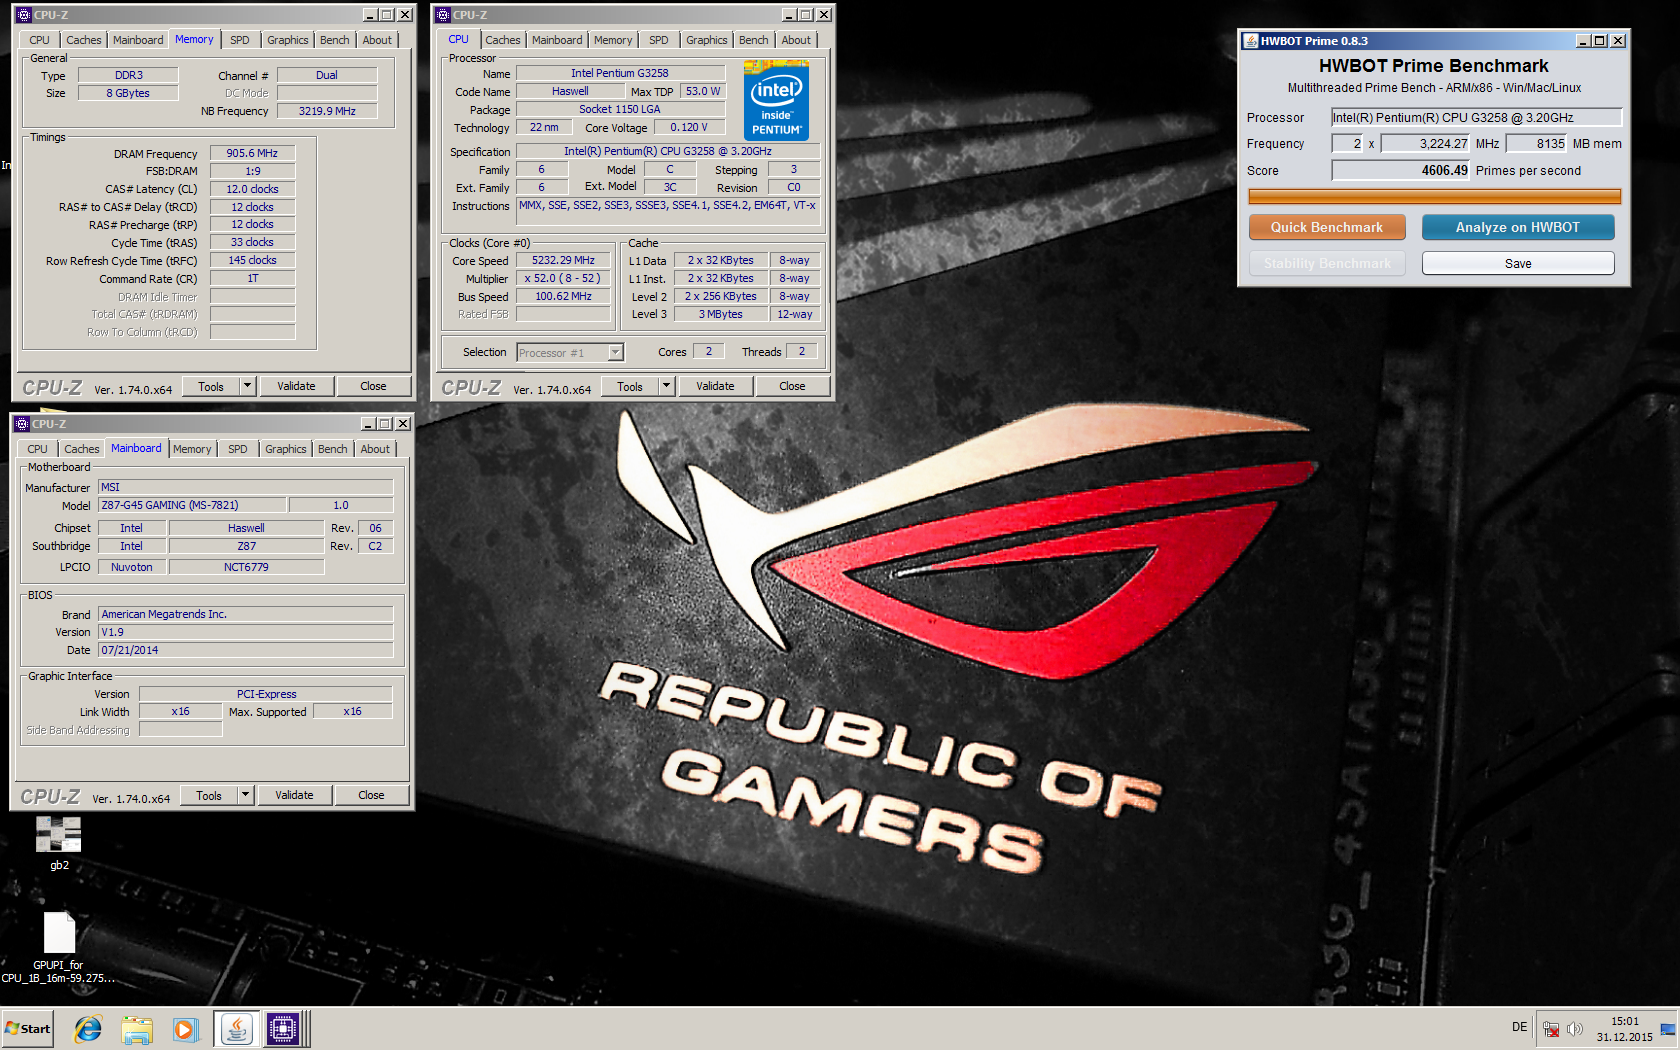
Task: Click the Core Voltage value 0.120 V
Action: [x=688, y=127]
